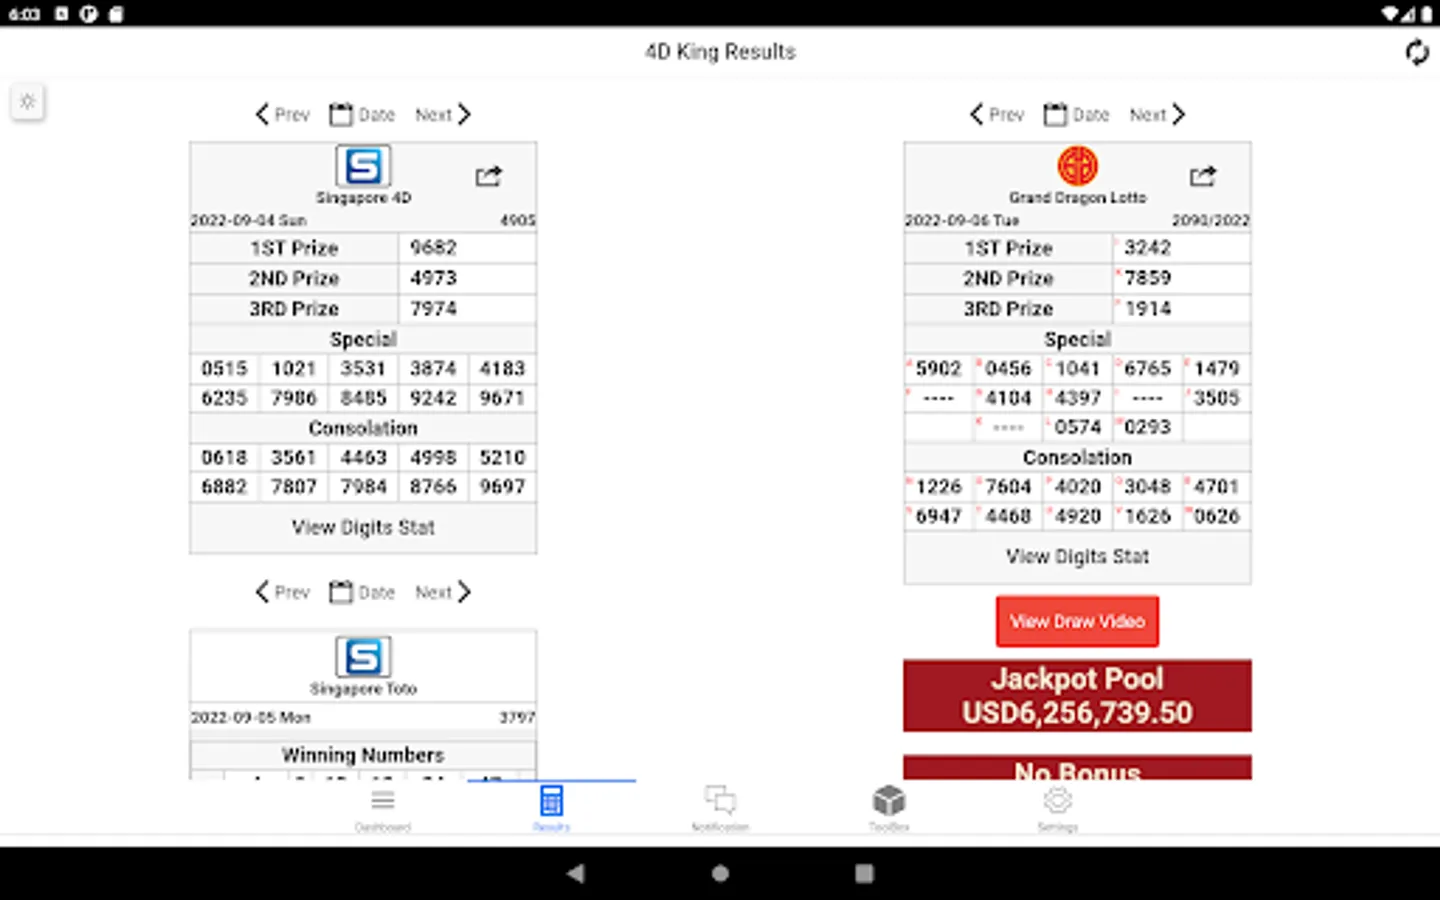1440x900 pixels.
Task: Go to Prev draw for Singapore 4D
Action: (x=283, y=115)
